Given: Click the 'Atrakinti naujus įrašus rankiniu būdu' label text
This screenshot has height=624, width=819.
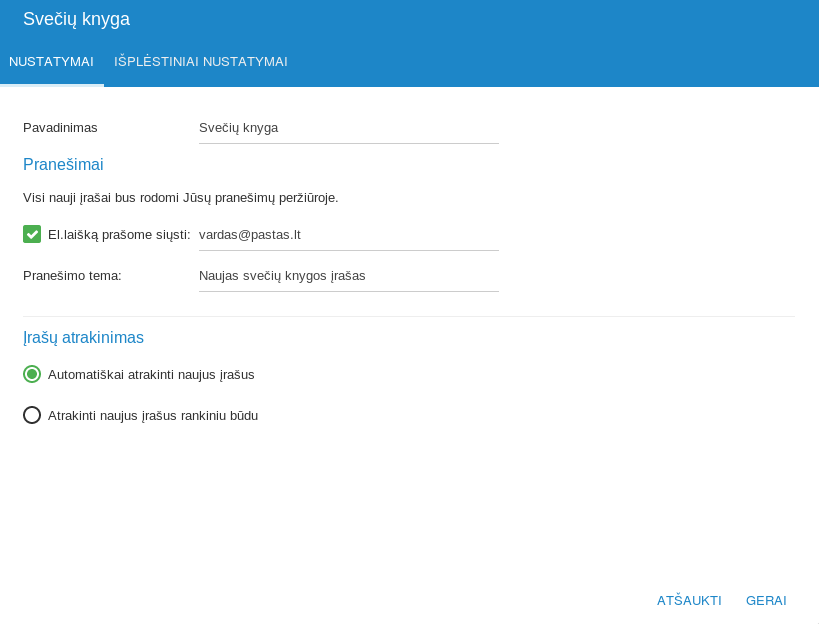Looking at the screenshot, I should [153, 416].
